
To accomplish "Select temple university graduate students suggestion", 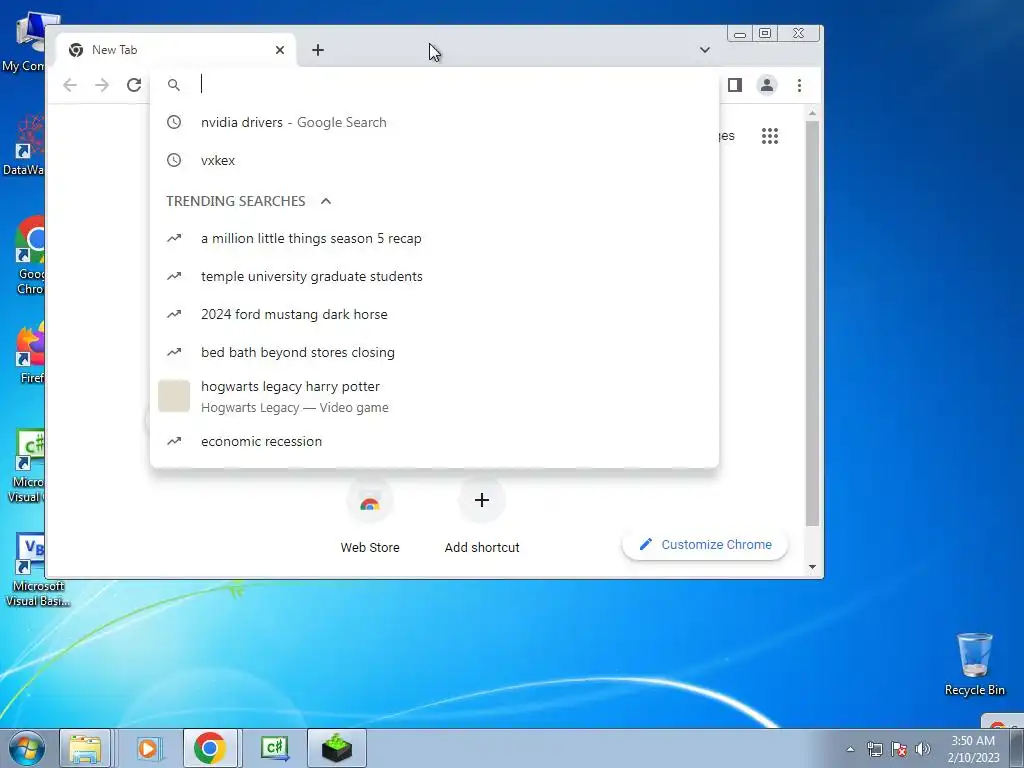I will pos(434,276).
